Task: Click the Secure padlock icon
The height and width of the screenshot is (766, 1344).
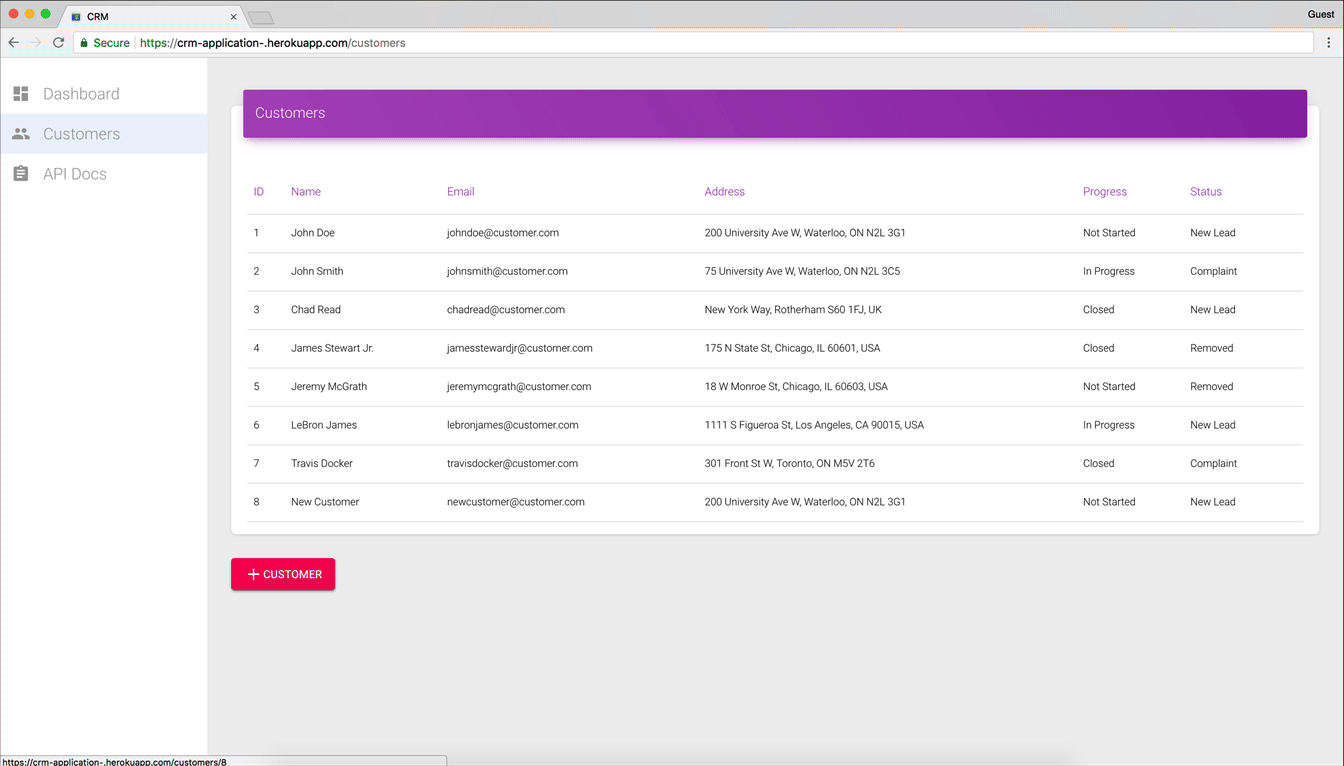Action: click(83, 42)
